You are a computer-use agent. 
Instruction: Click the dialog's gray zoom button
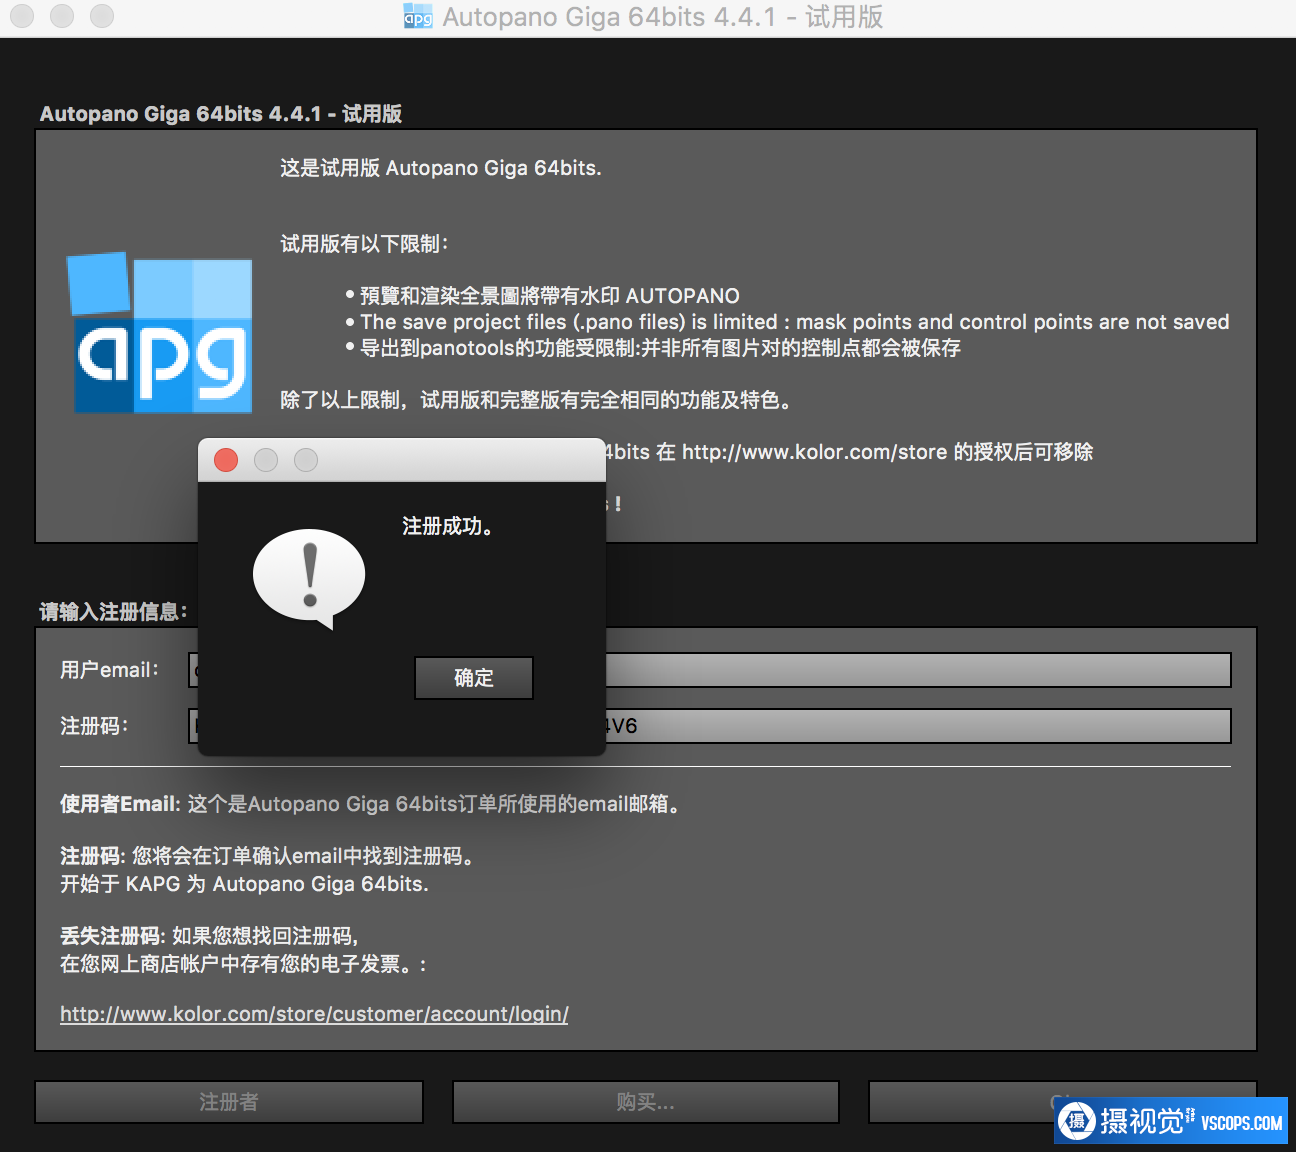point(306,460)
